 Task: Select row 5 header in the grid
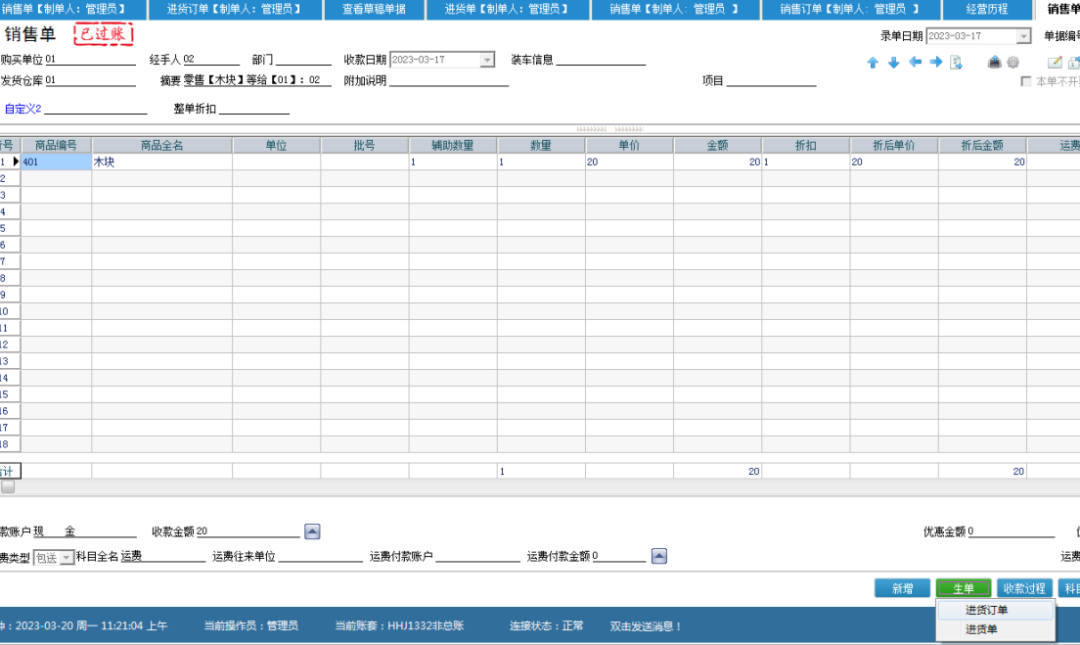10,228
